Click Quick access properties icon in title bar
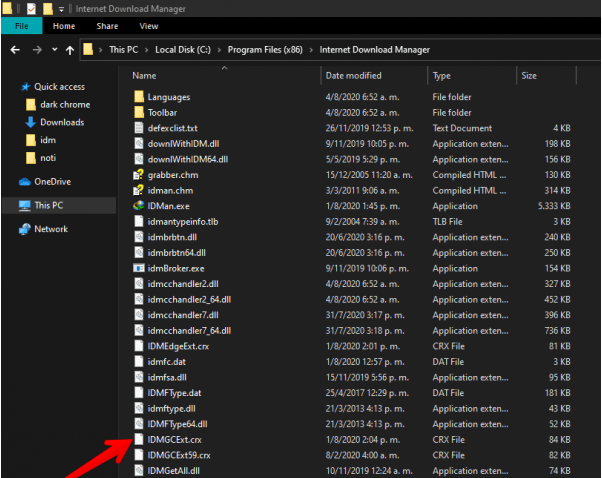The height and width of the screenshot is (478, 602). (31, 8)
